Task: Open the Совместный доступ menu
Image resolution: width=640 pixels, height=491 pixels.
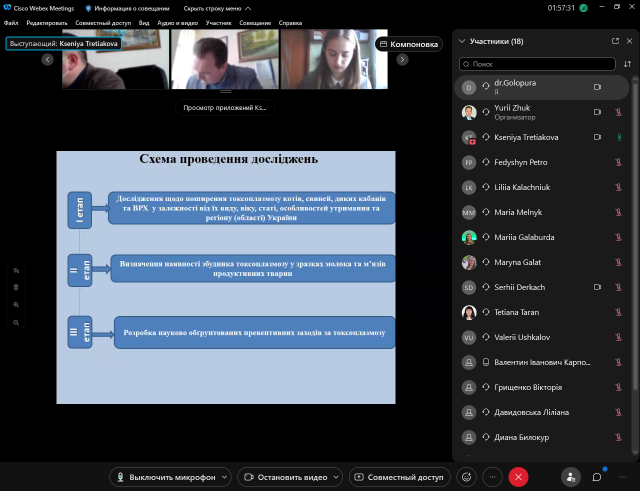Action: click(103, 23)
